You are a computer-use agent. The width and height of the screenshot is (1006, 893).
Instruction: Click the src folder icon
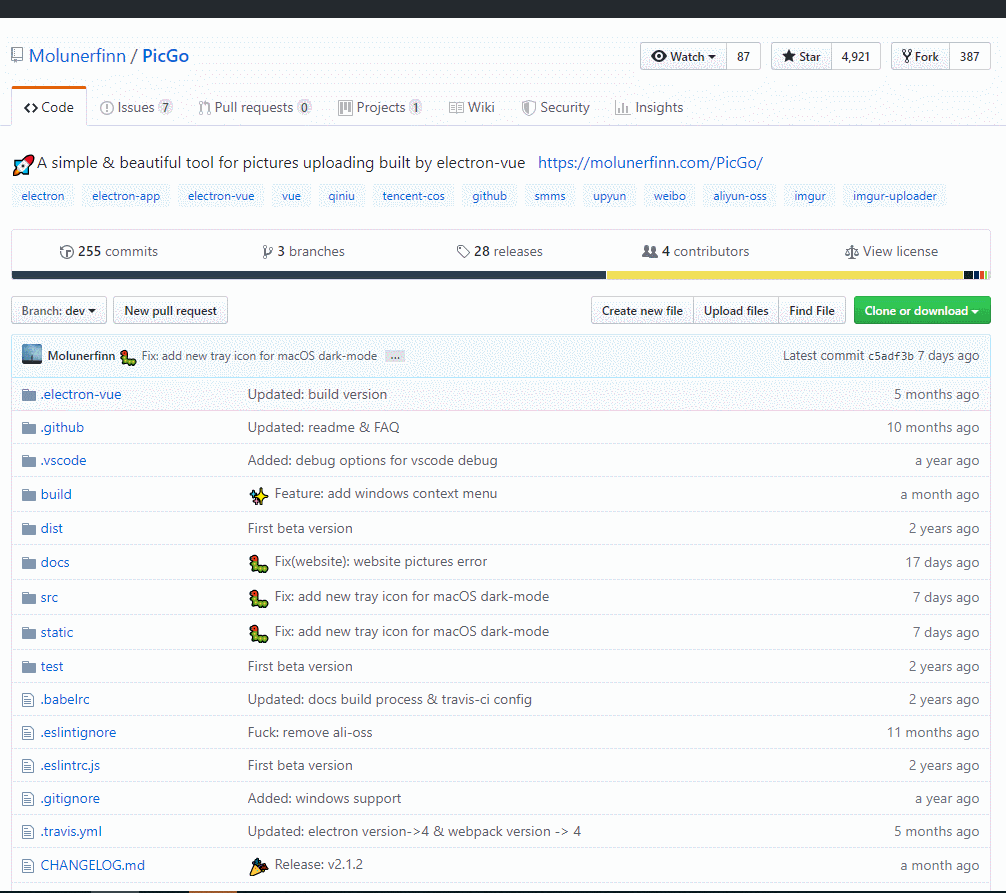pos(28,598)
